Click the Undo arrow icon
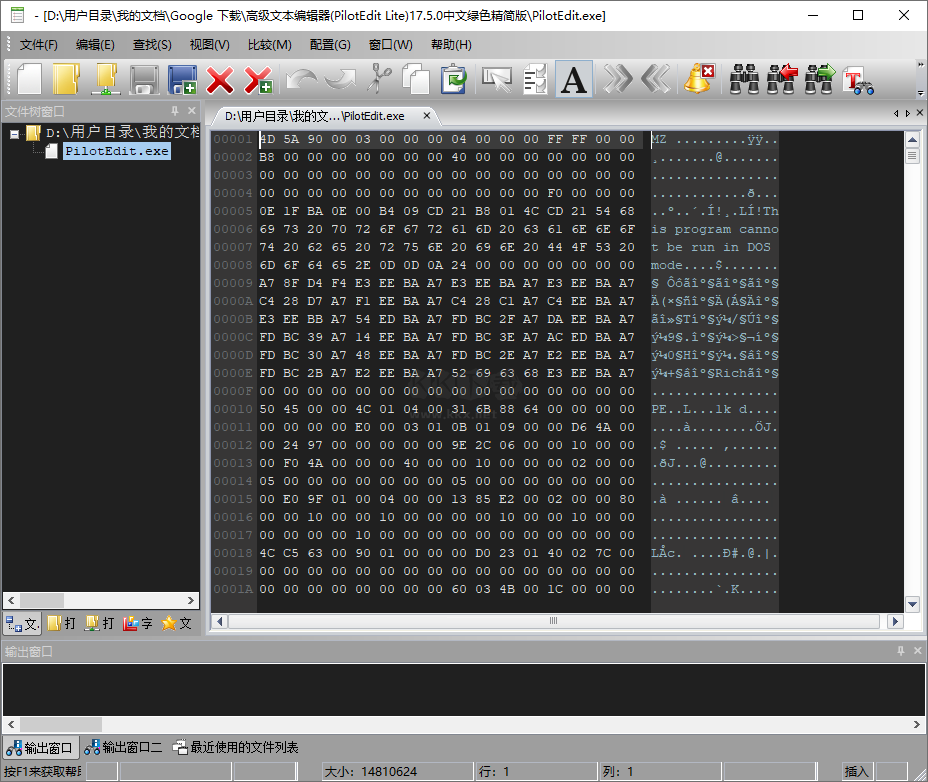The height and width of the screenshot is (782, 928). coord(301,79)
